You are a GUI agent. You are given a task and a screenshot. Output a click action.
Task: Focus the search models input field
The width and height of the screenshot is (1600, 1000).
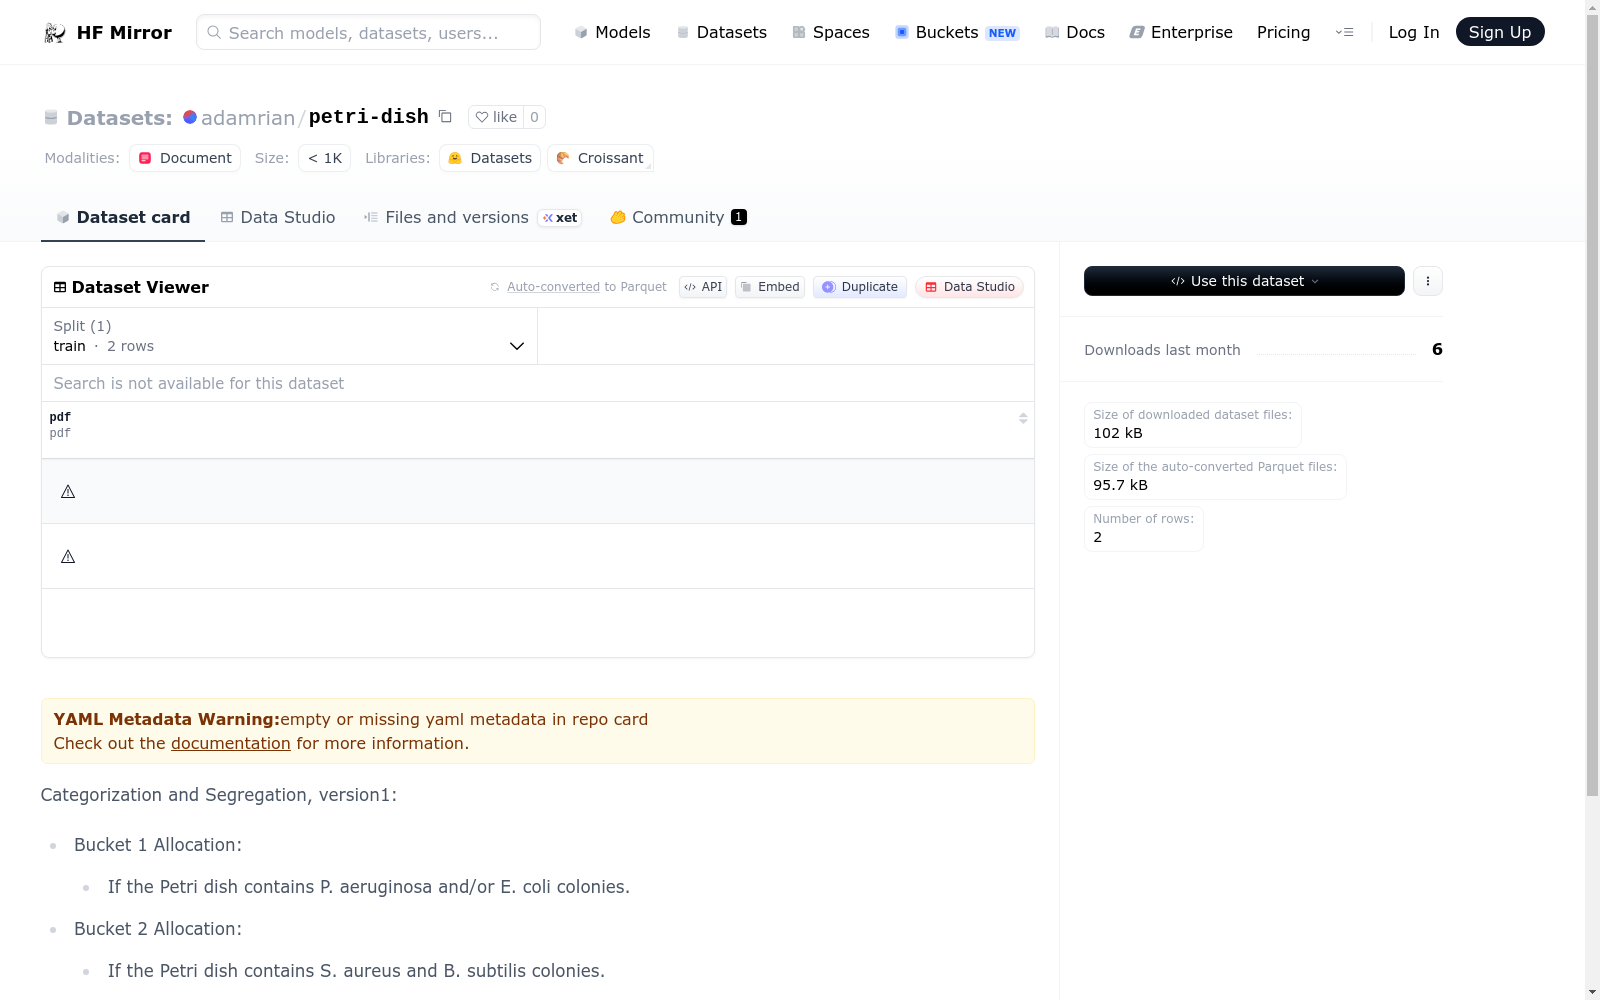pyautogui.click(x=369, y=32)
